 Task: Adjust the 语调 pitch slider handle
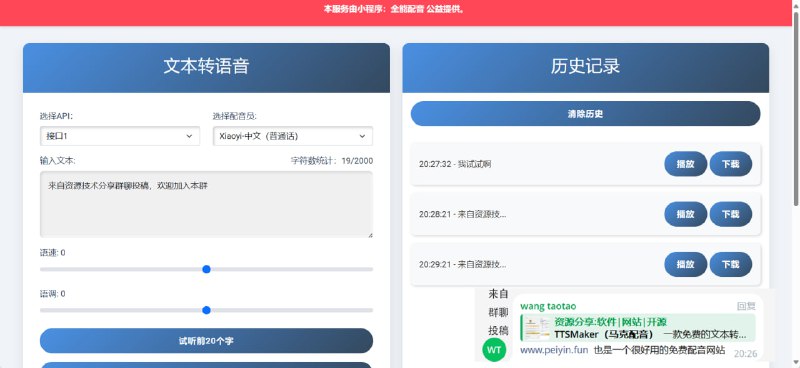pos(206,310)
